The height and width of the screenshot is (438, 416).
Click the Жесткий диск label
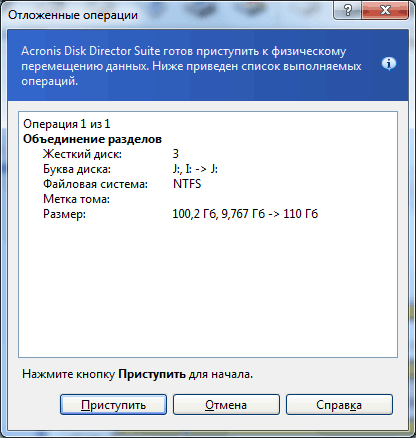(x=82, y=154)
